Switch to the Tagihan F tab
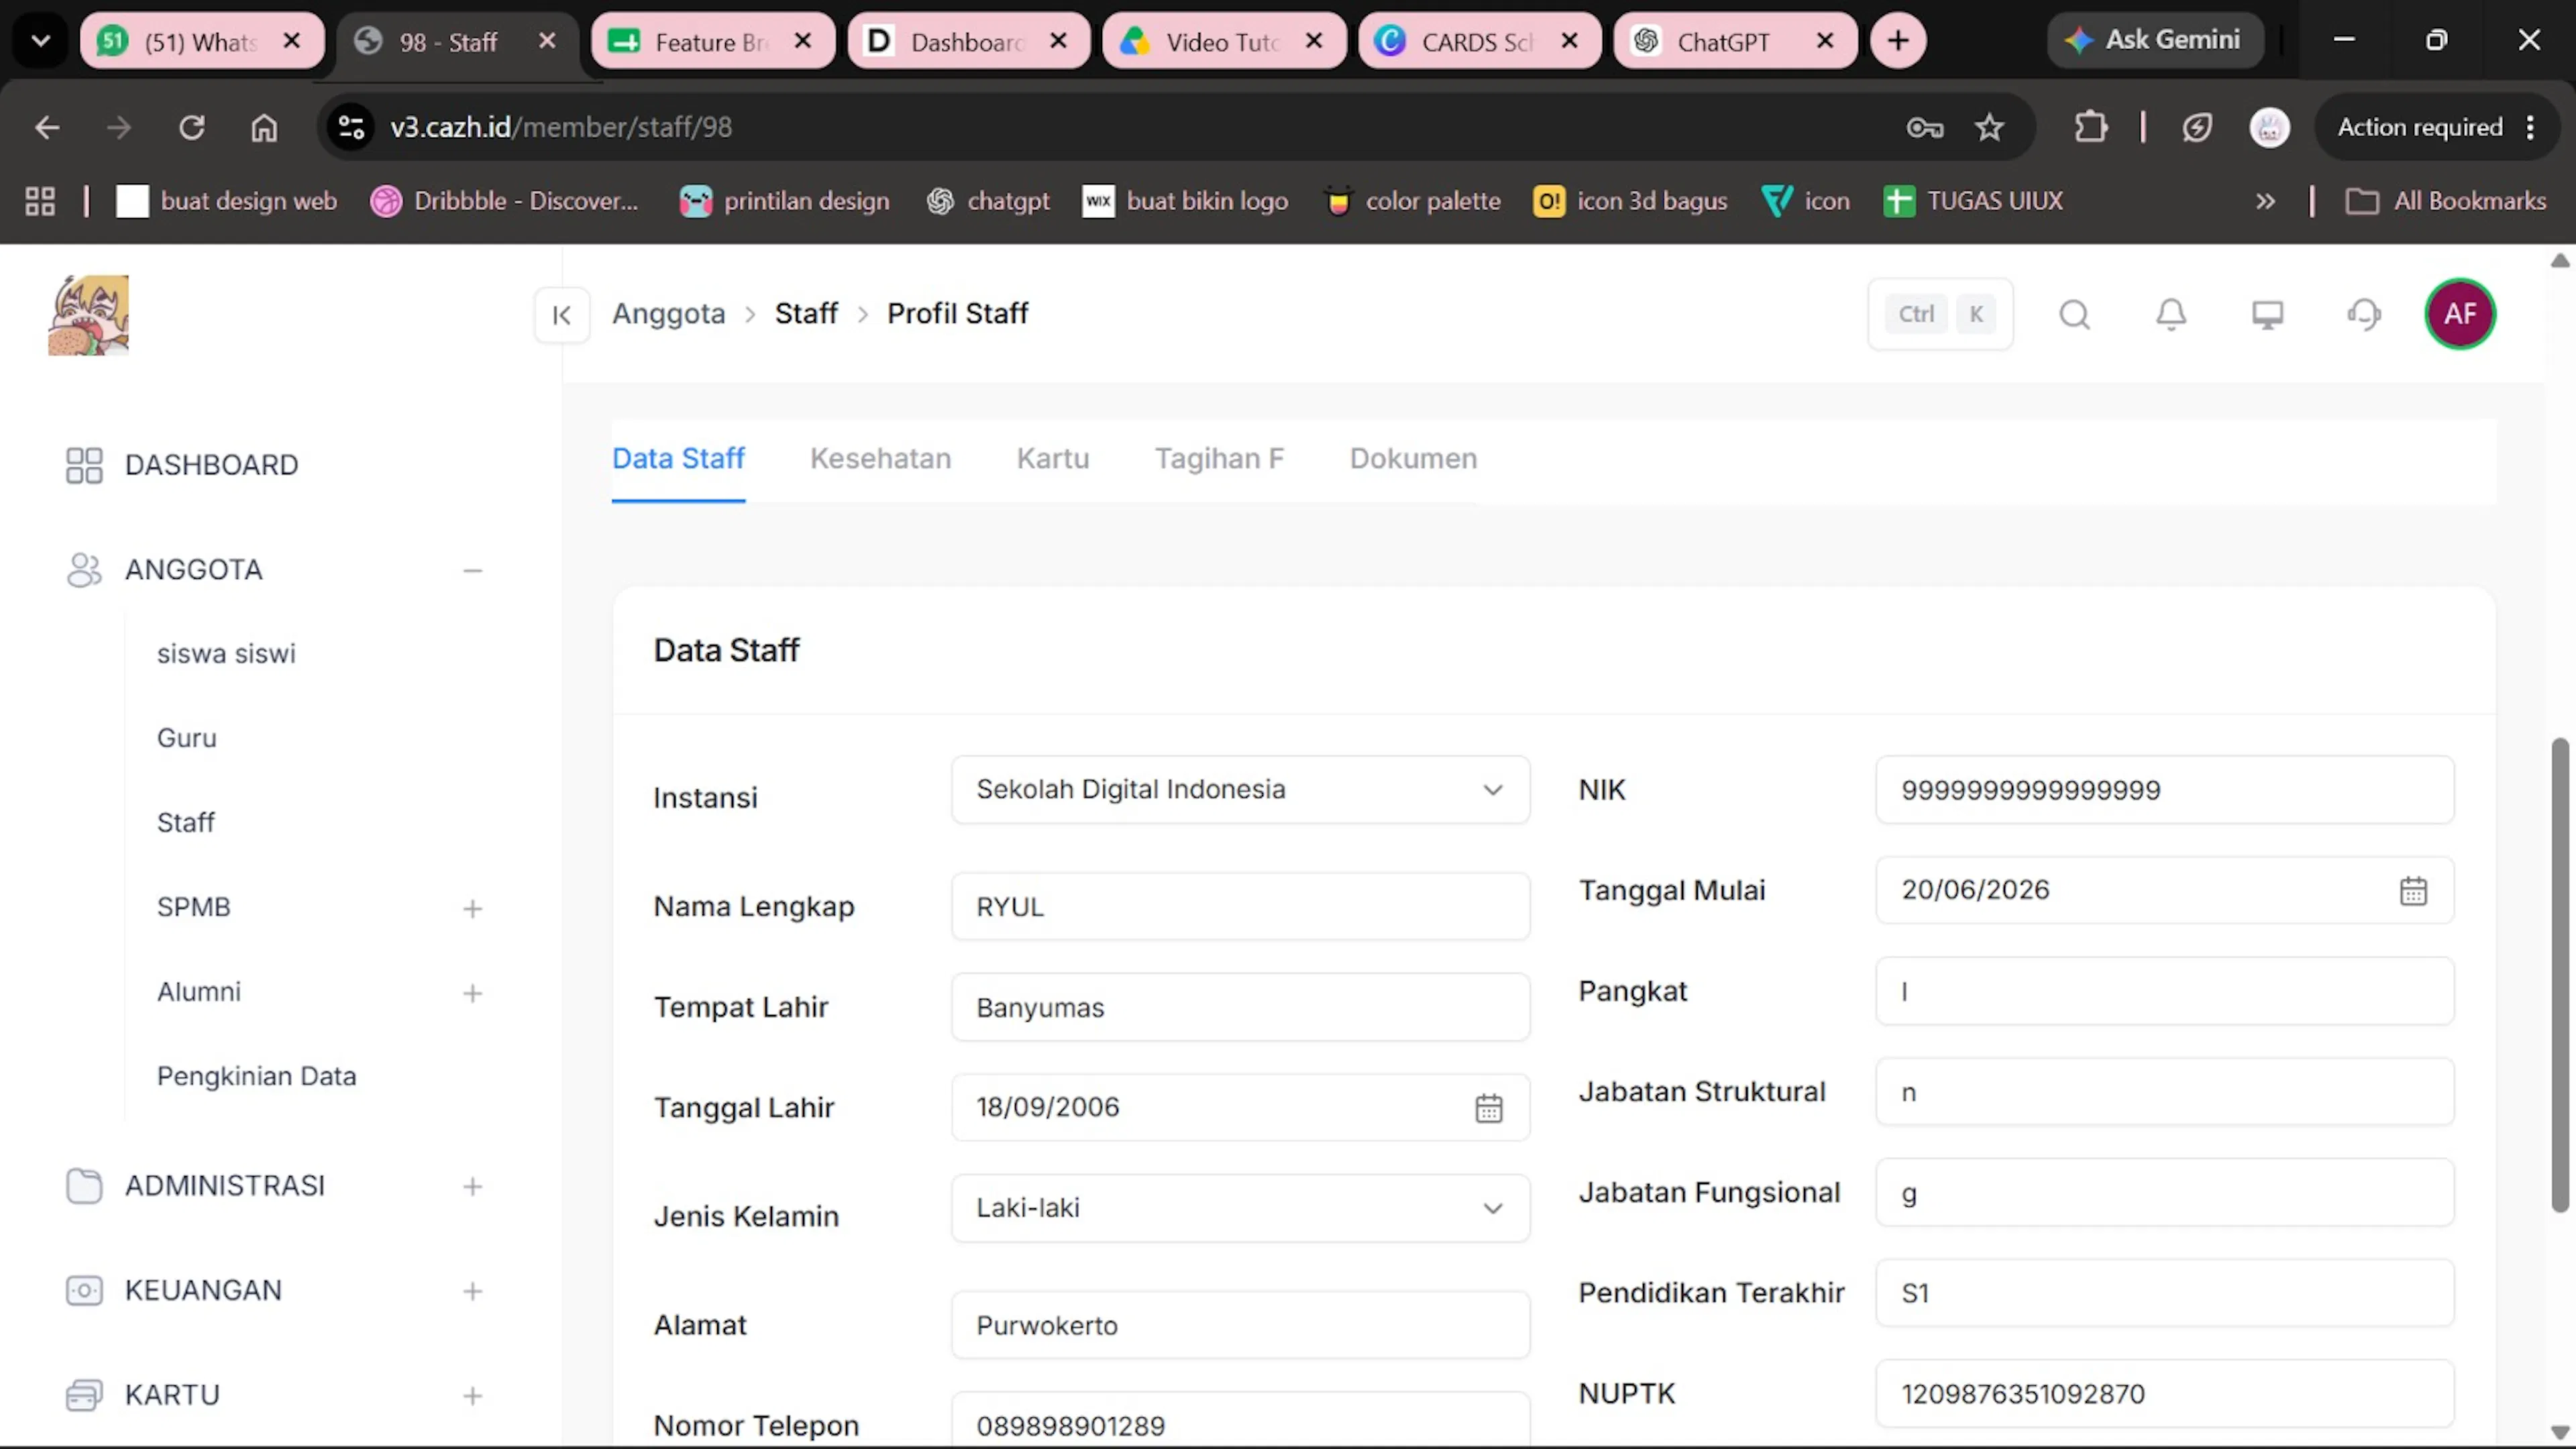This screenshot has width=2576, height=1449. [1219, 459]
